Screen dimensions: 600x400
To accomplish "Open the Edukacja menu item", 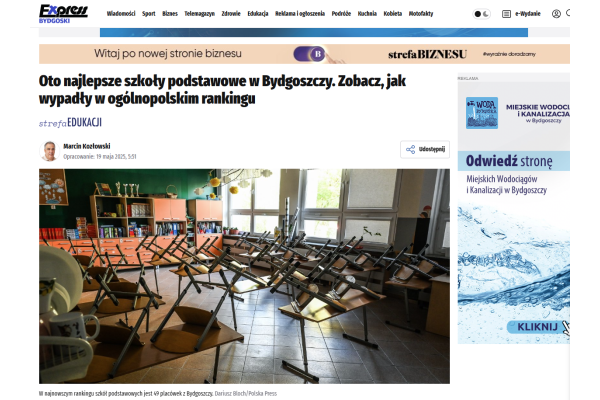I will pos(258,14).
